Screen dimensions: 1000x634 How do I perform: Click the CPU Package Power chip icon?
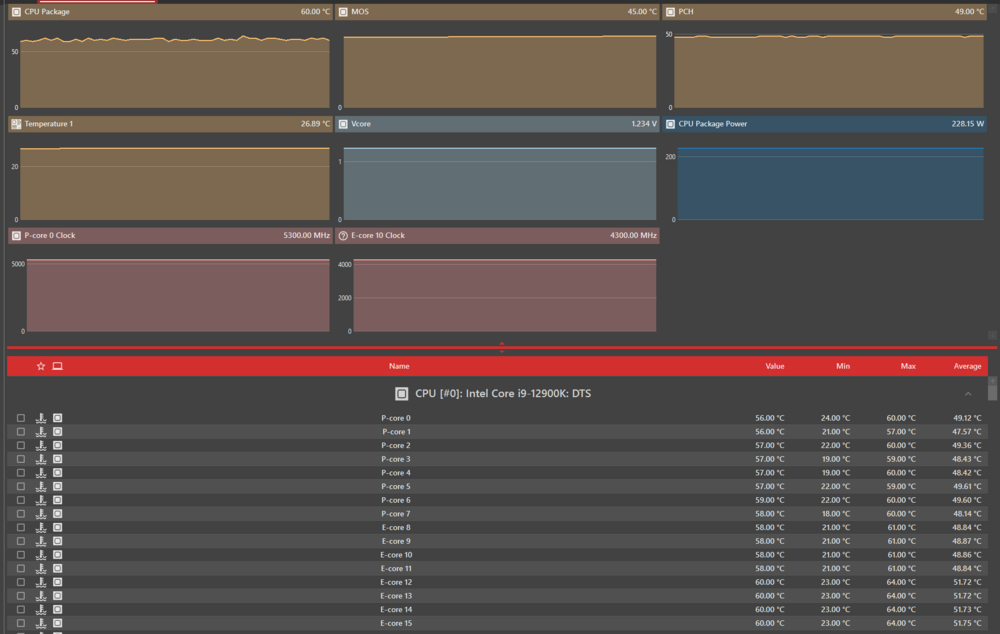click(670, 124)
